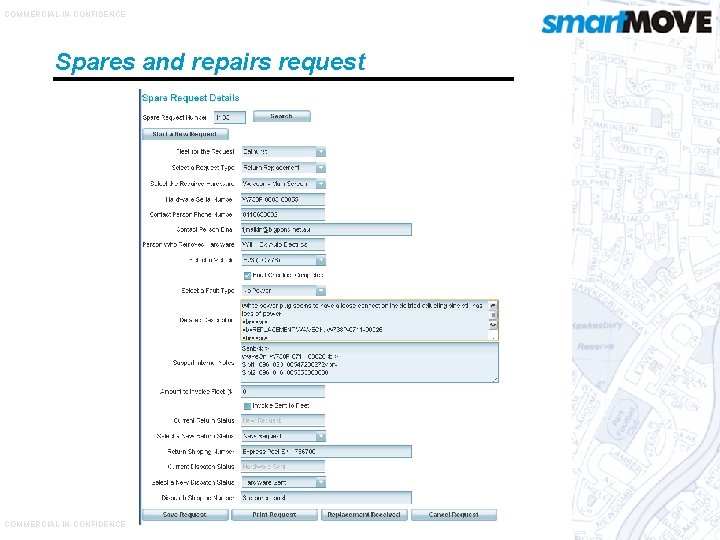720x540 pixels.
Task: Click the Spare Request Details heading
Action: [x=191, y=98]
